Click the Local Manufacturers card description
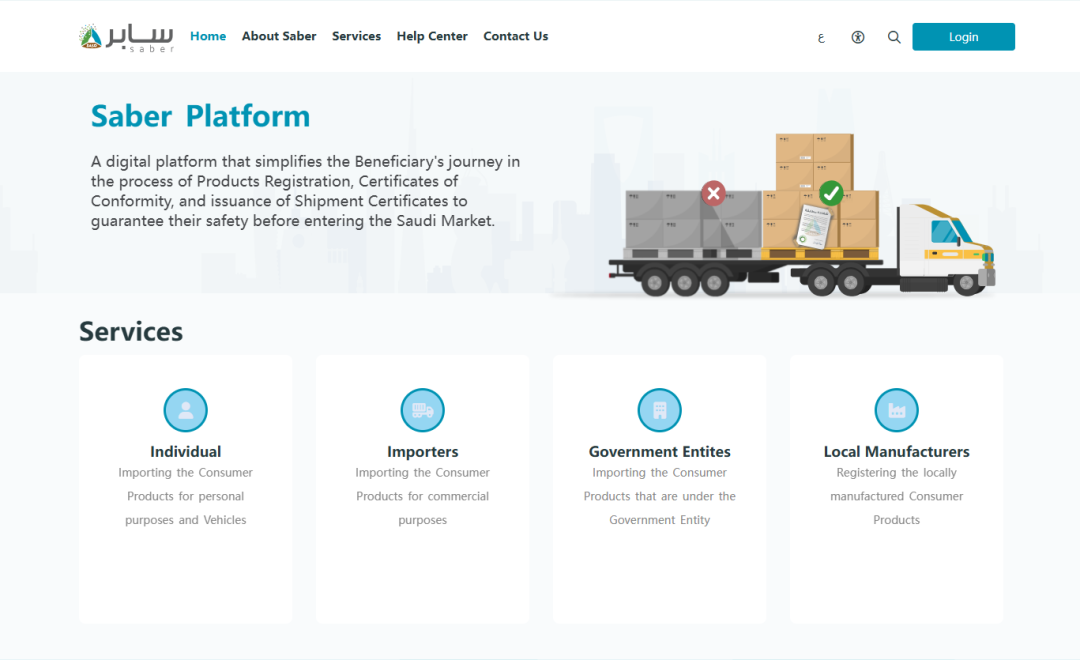The width and height of the screenshot is (1080, 660). pyautogui.click(x=896, y=496)
